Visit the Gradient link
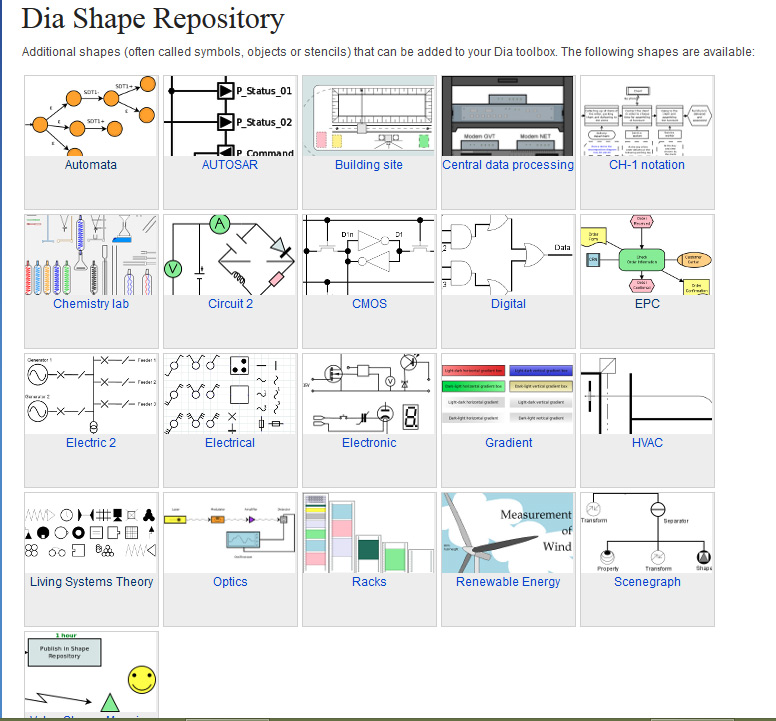 coord(508,443)
